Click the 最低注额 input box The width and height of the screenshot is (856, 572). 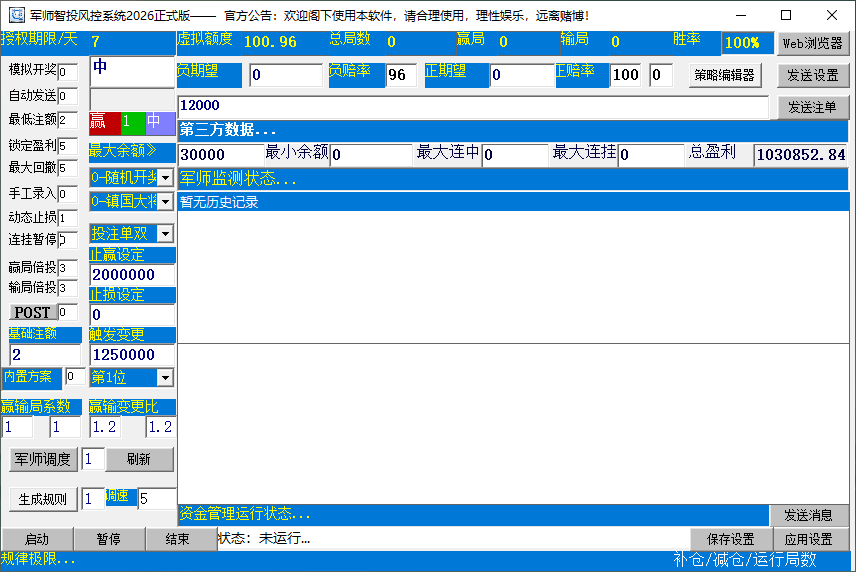coord(68,120)
